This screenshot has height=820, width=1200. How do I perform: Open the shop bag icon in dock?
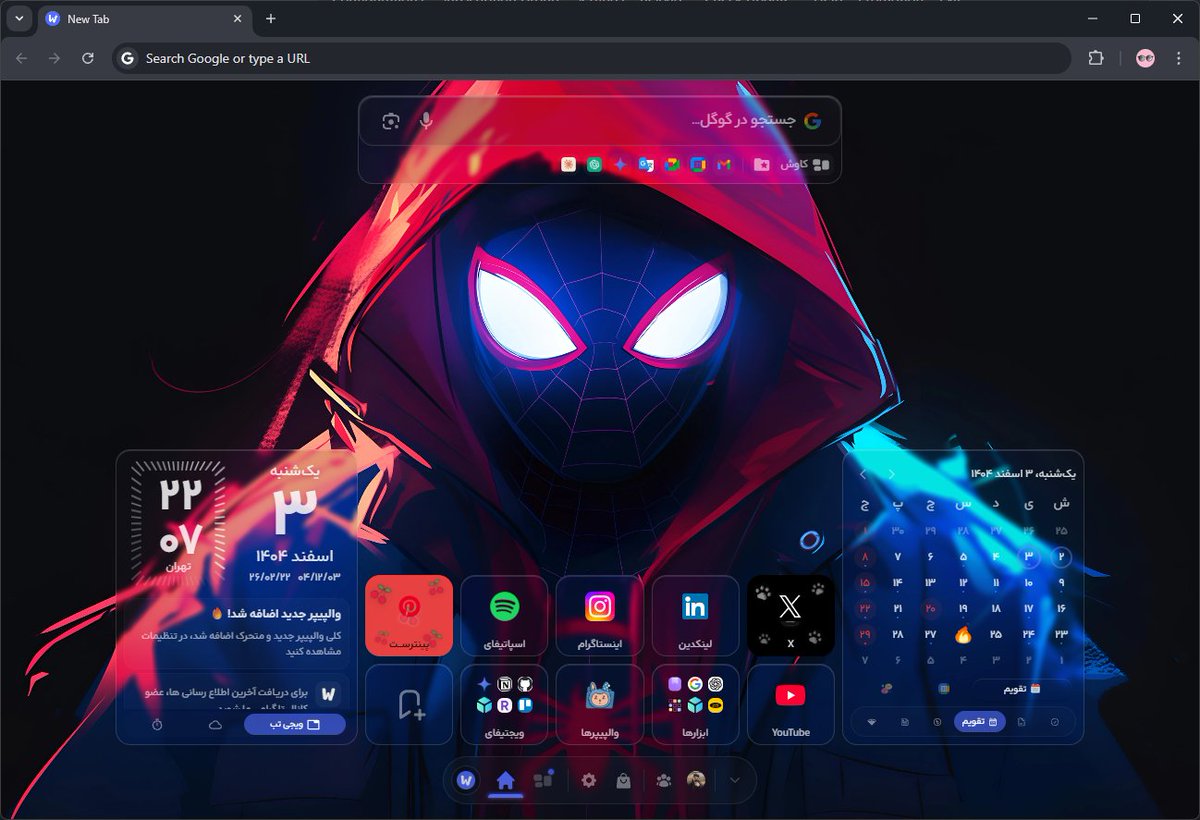623,780
